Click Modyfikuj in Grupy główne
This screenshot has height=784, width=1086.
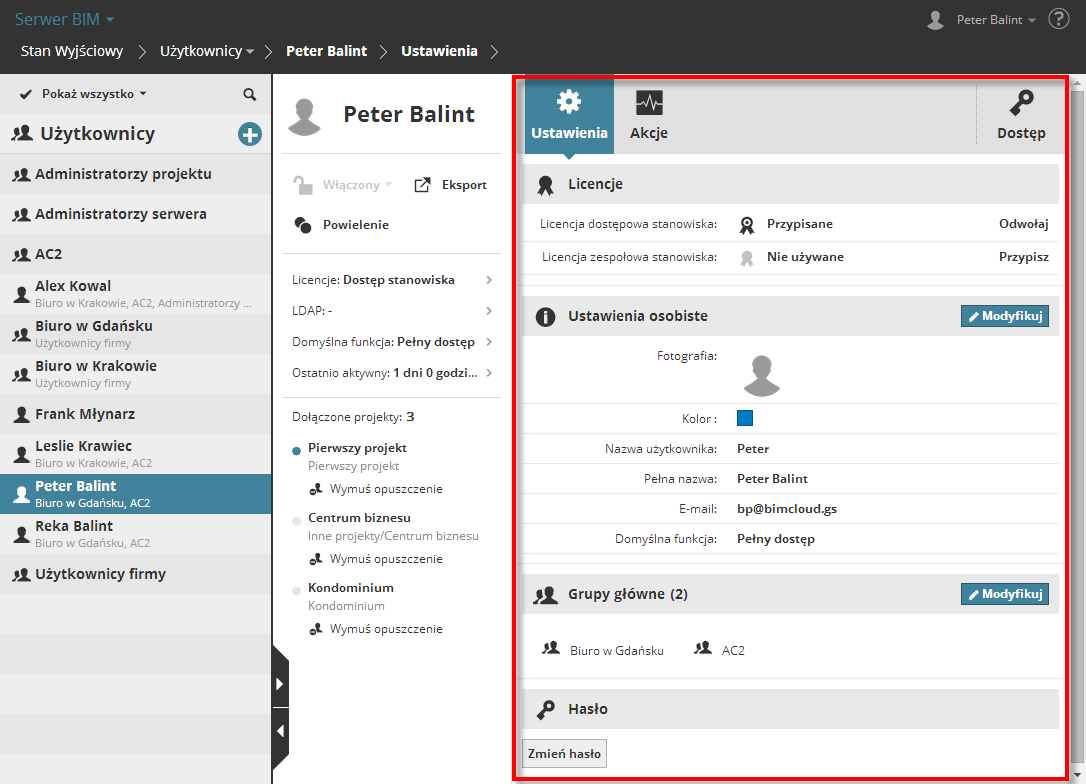click(x=1004, y=594)
